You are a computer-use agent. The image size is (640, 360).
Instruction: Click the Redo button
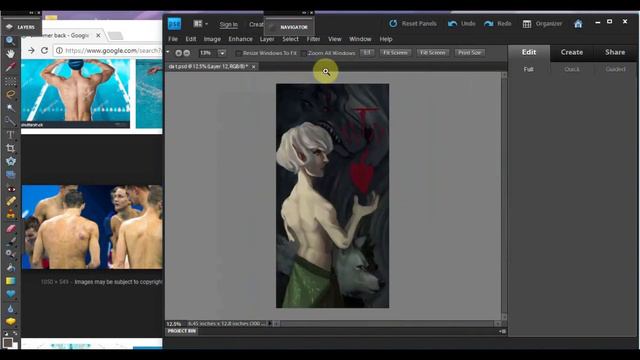click(498, 24)
